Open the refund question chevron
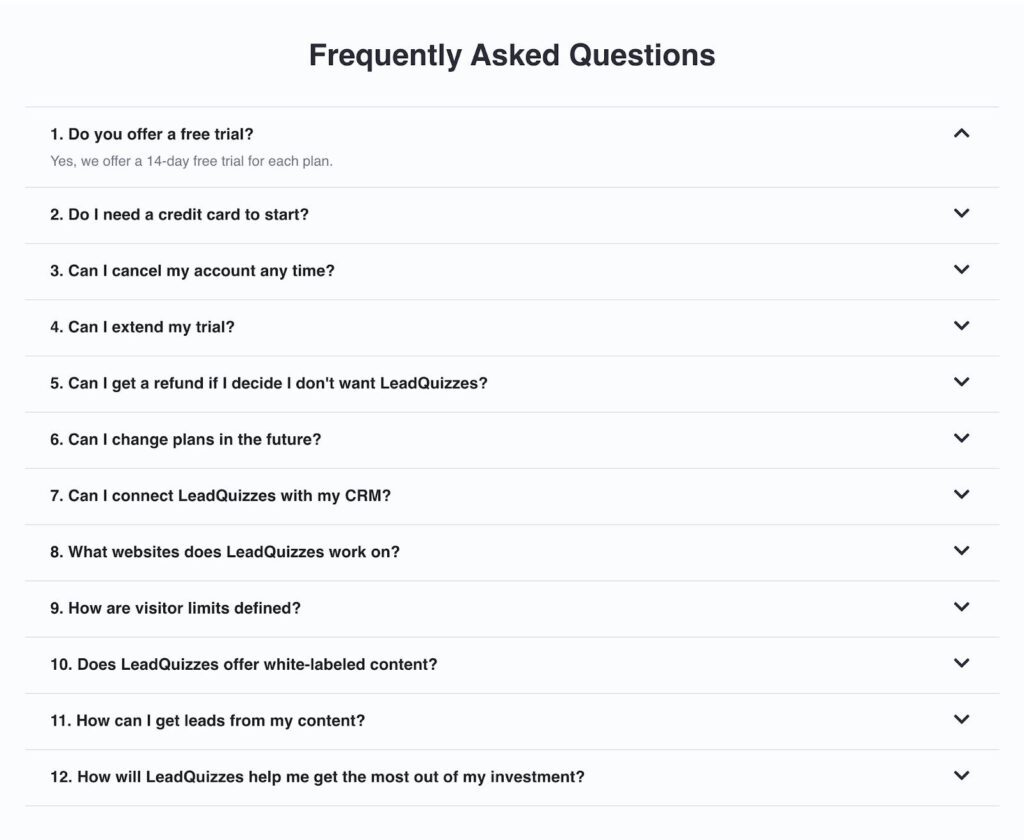 962,381
